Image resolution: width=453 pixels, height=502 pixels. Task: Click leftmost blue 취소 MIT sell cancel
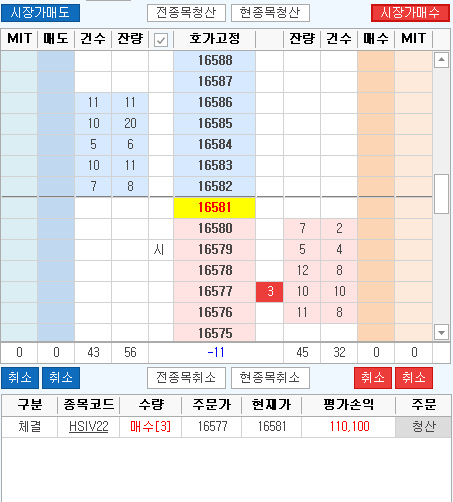click(20, 378)
